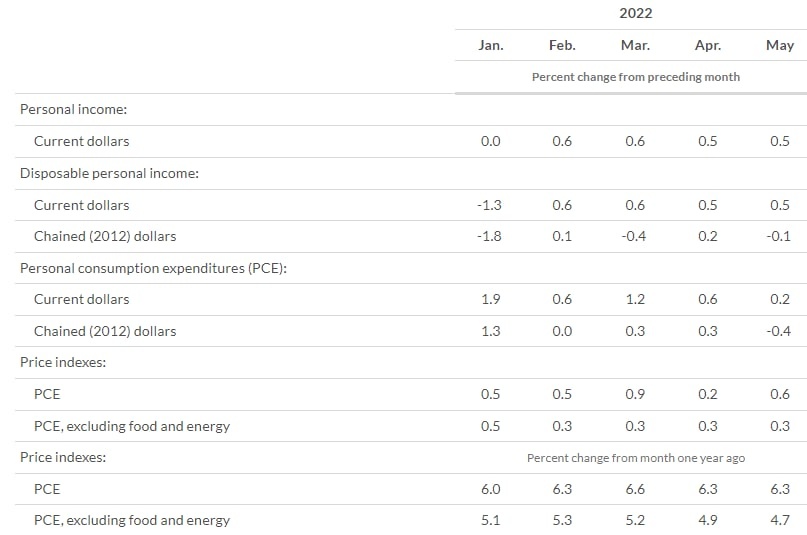Select the 6.0 value under January
Image resolution: width=807 pixels, height=535 pixels.
pos(490,489)
